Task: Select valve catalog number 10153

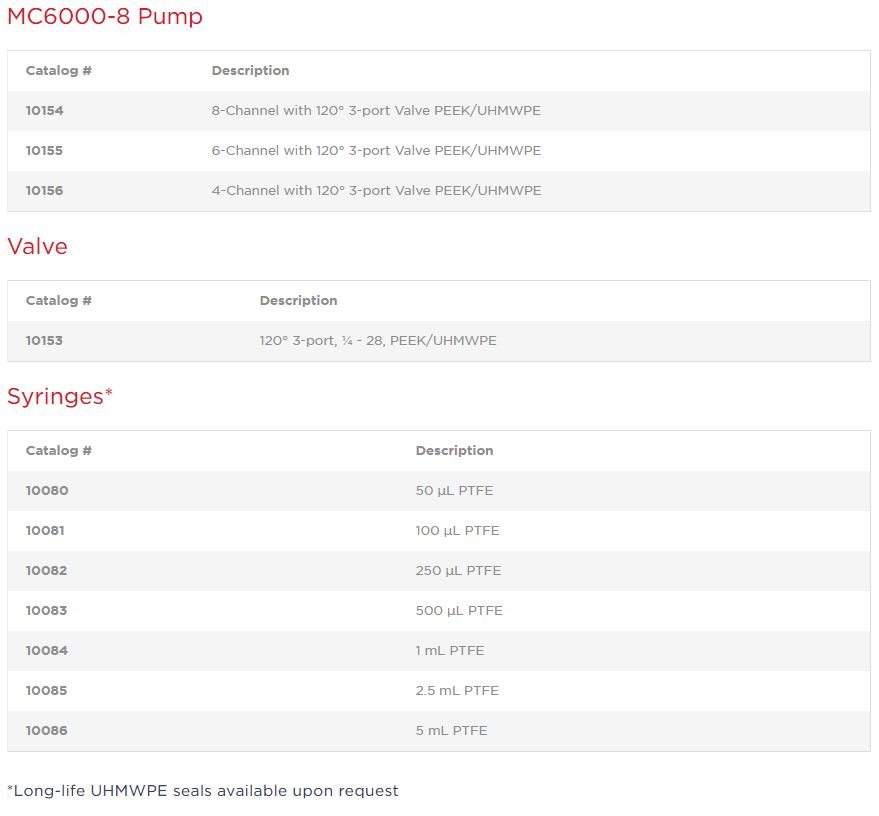Action: (45, 341)
